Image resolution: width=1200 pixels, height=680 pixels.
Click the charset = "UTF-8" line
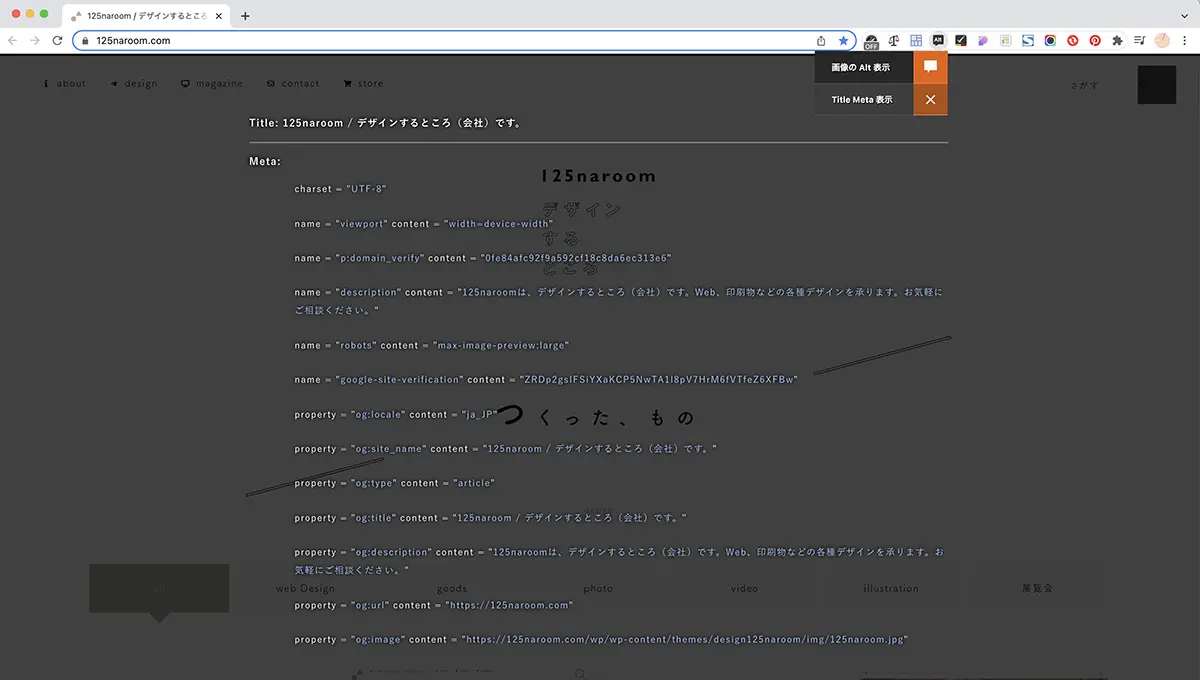tap(340, 189)
